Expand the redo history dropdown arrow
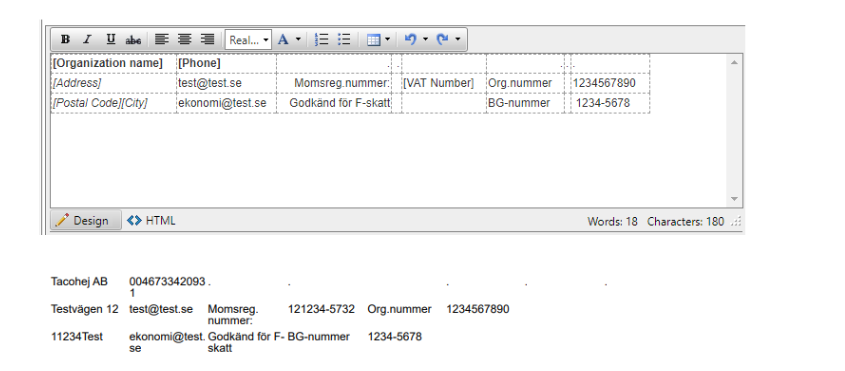Image resolution: width=845 pixels, height=371 pixels. [458, 39]
